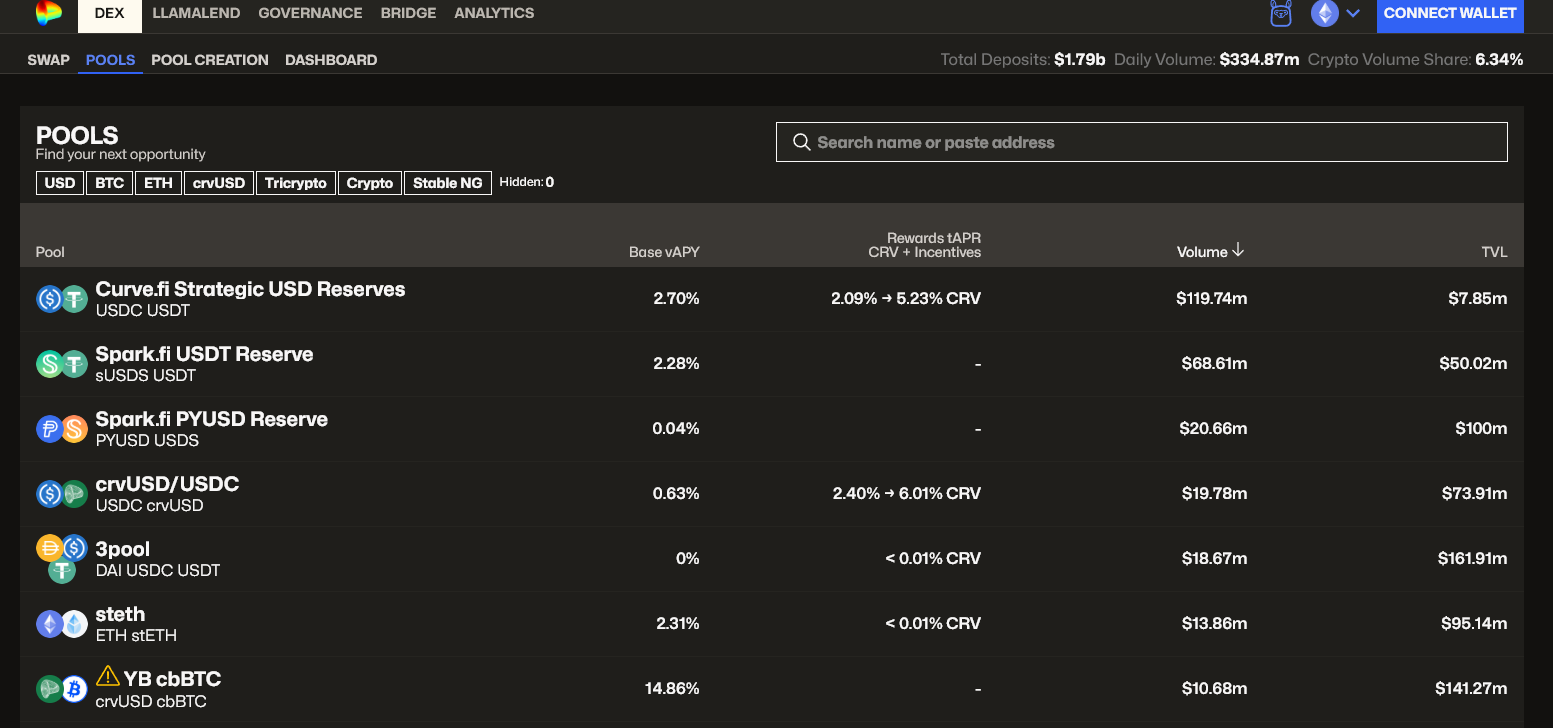
Task: Click the $13.86m volume for steth
Action: 1214,623
